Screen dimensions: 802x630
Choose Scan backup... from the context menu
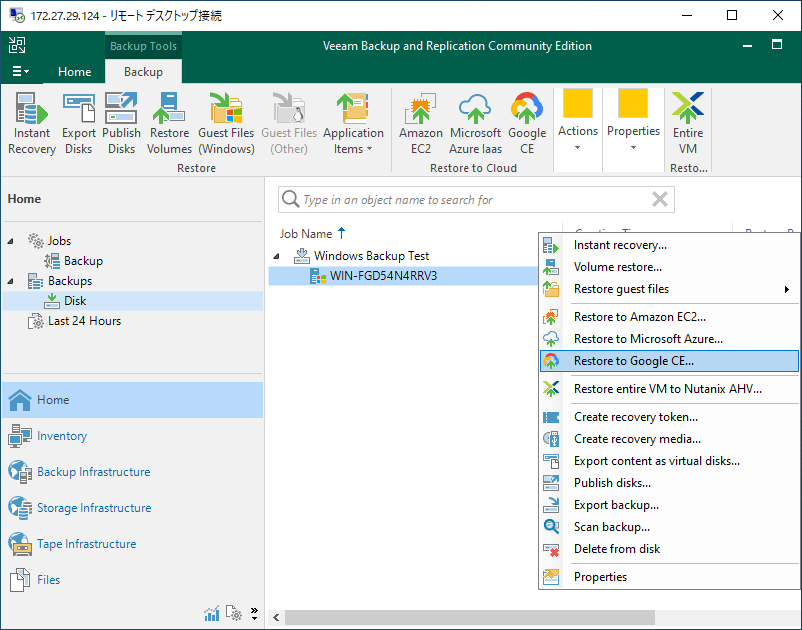(x=669, y=527)
